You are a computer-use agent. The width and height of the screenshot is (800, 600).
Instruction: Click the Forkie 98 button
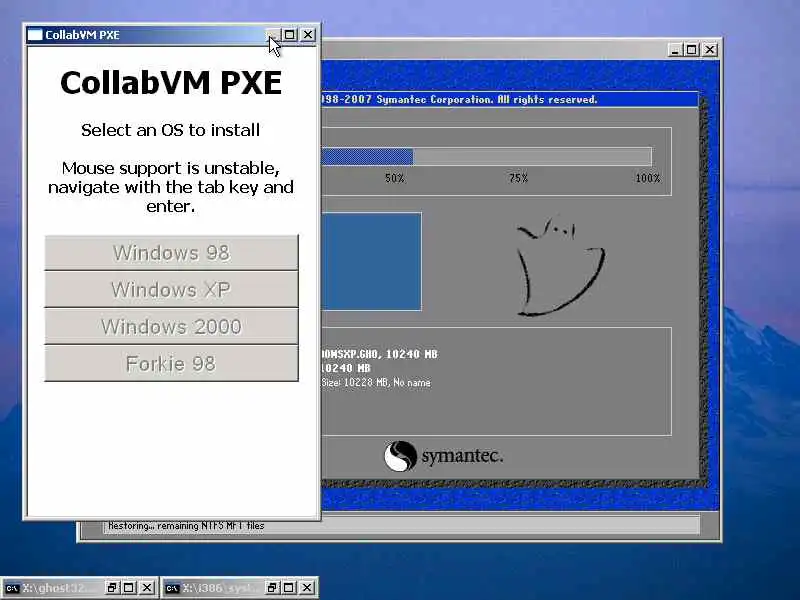[x=171, y=363]
